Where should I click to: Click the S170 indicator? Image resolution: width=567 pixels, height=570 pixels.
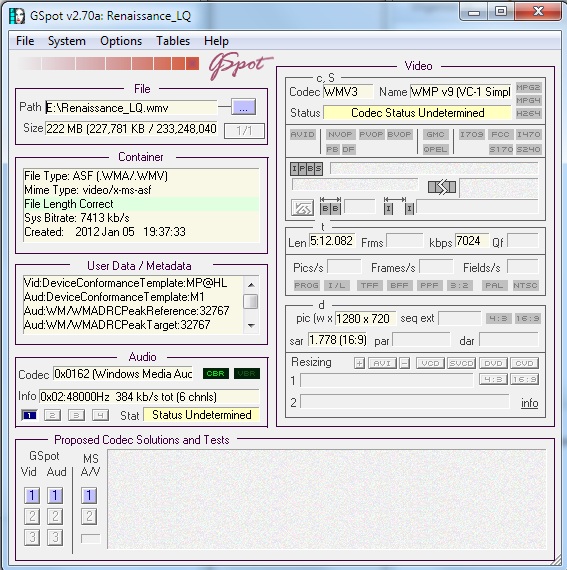point(500,149)
